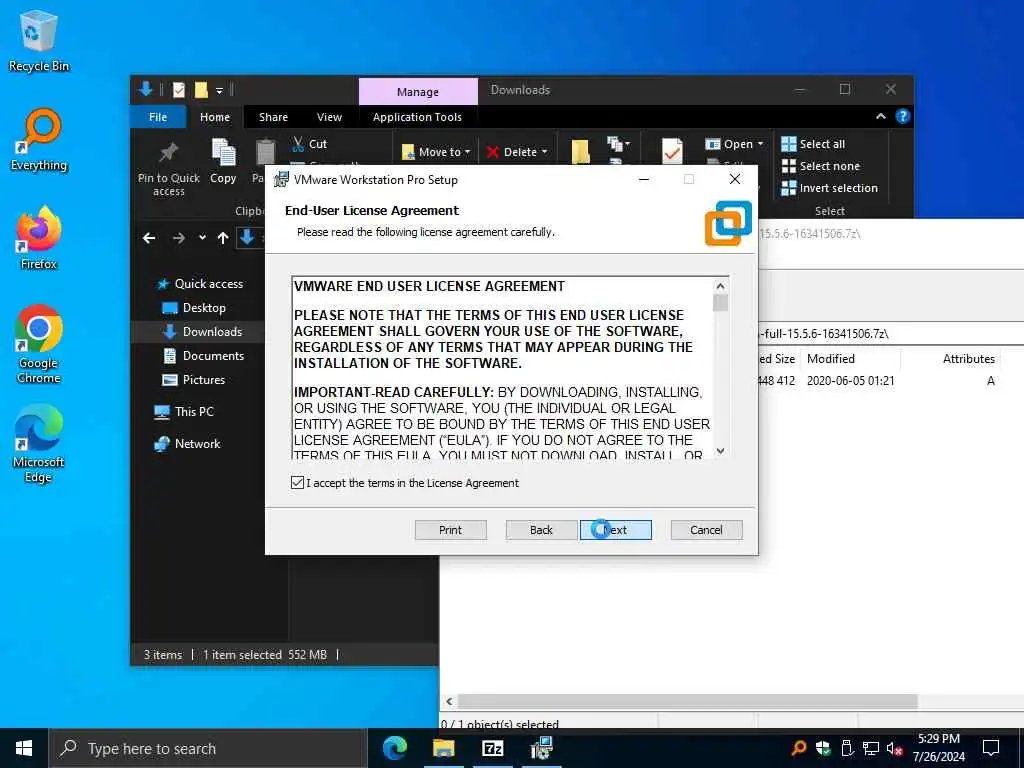The image size is (1024, 768).
Task: Click the Windows Start button
Action: click(24, 748)
